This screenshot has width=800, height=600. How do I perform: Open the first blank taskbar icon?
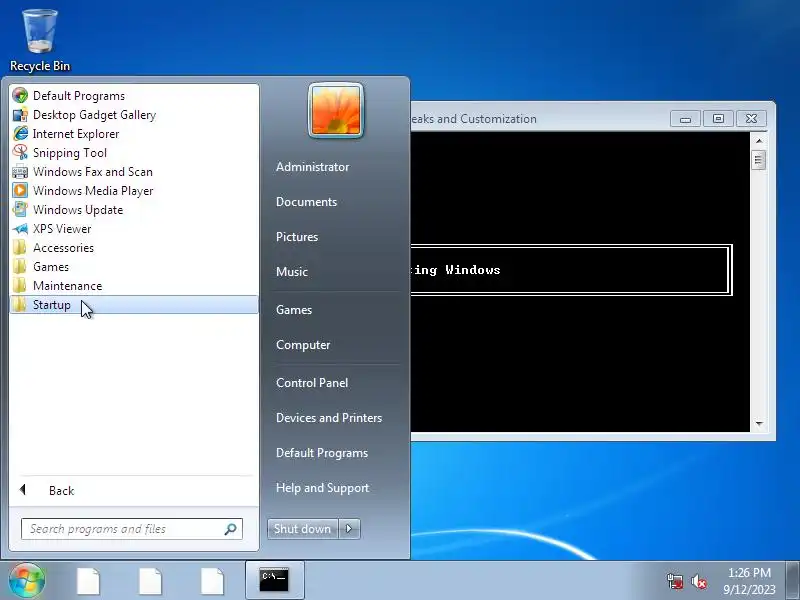[x=88, y=581]
